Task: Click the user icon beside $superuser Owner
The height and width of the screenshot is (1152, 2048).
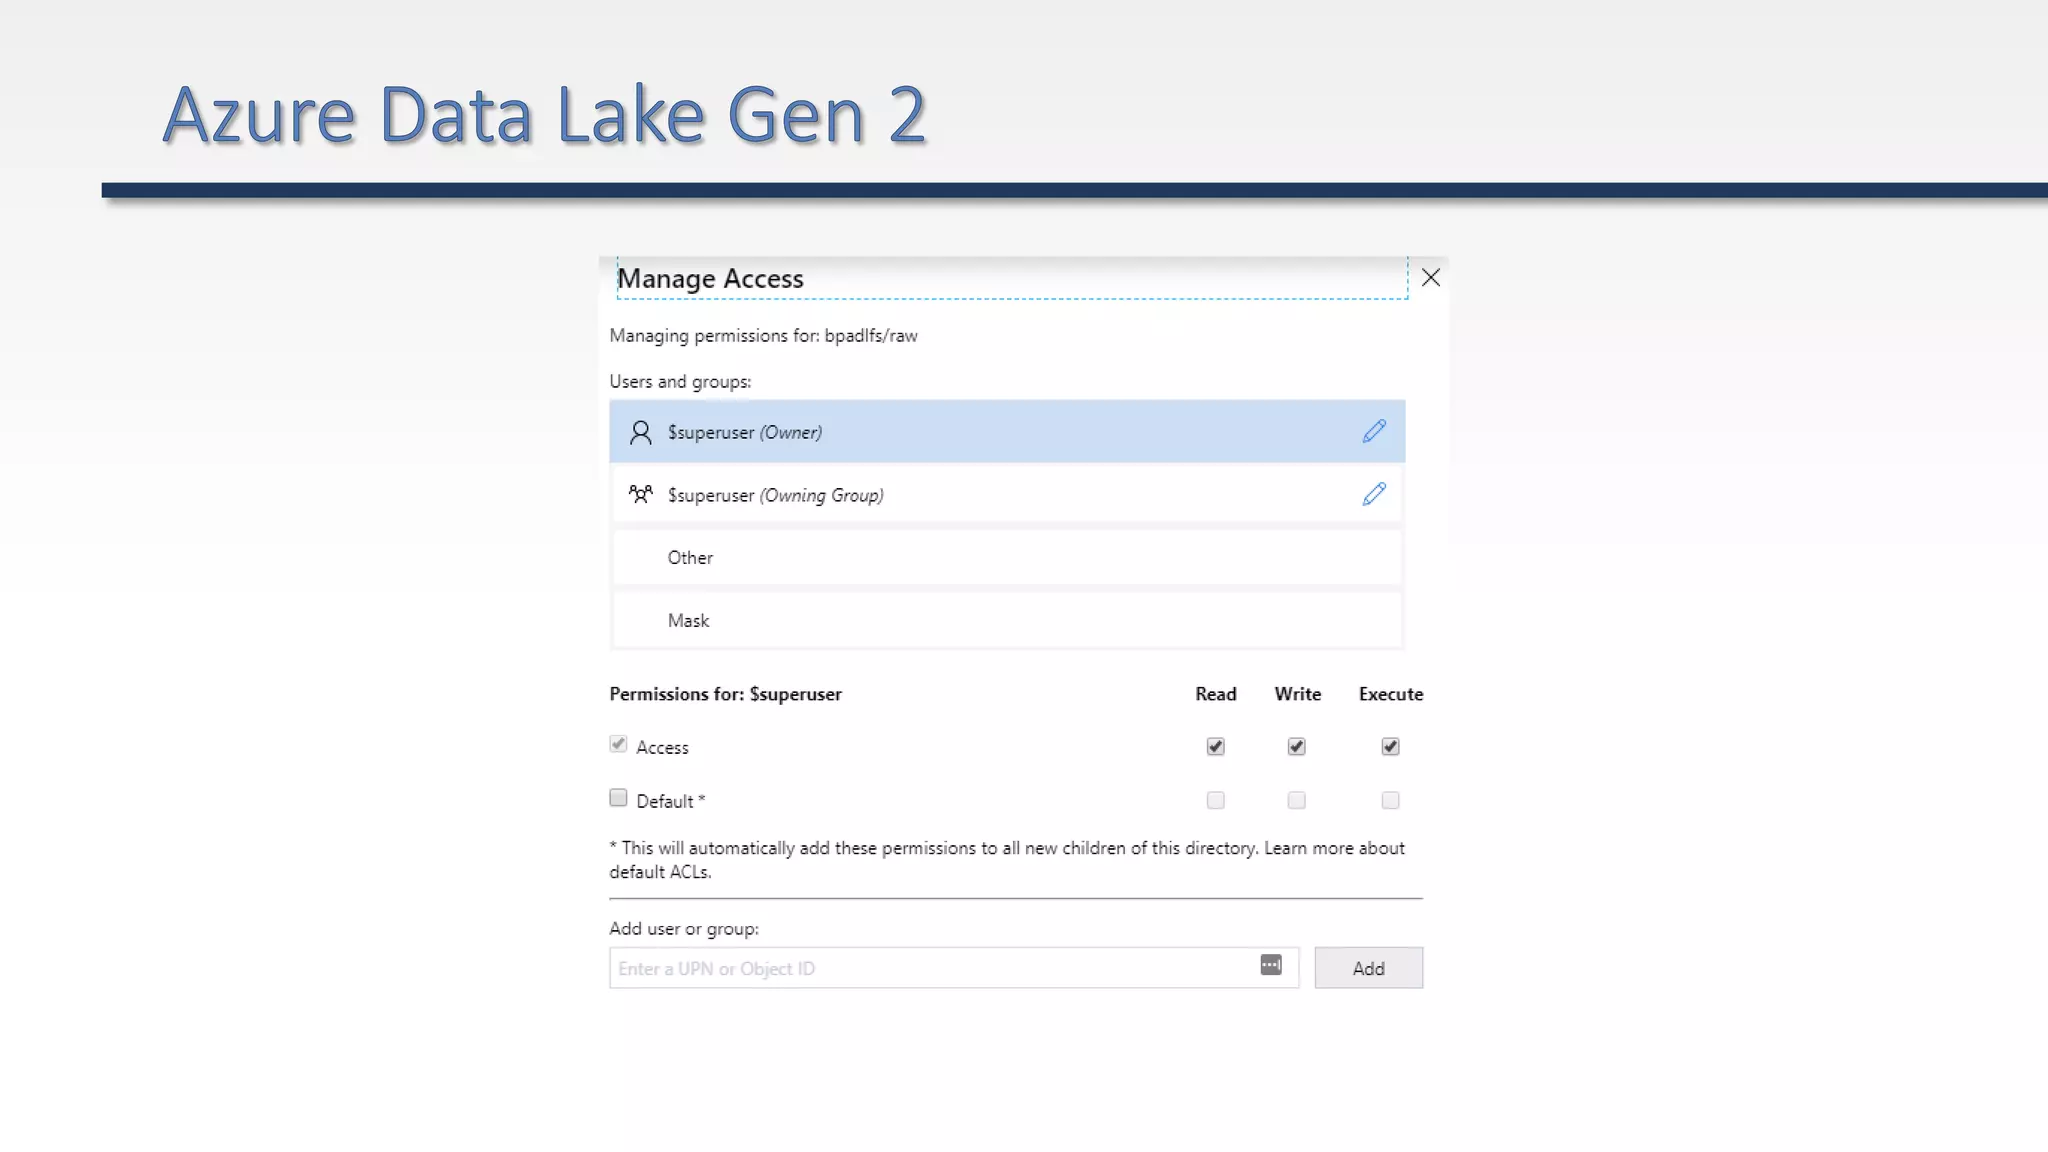Action: point(640,432)
